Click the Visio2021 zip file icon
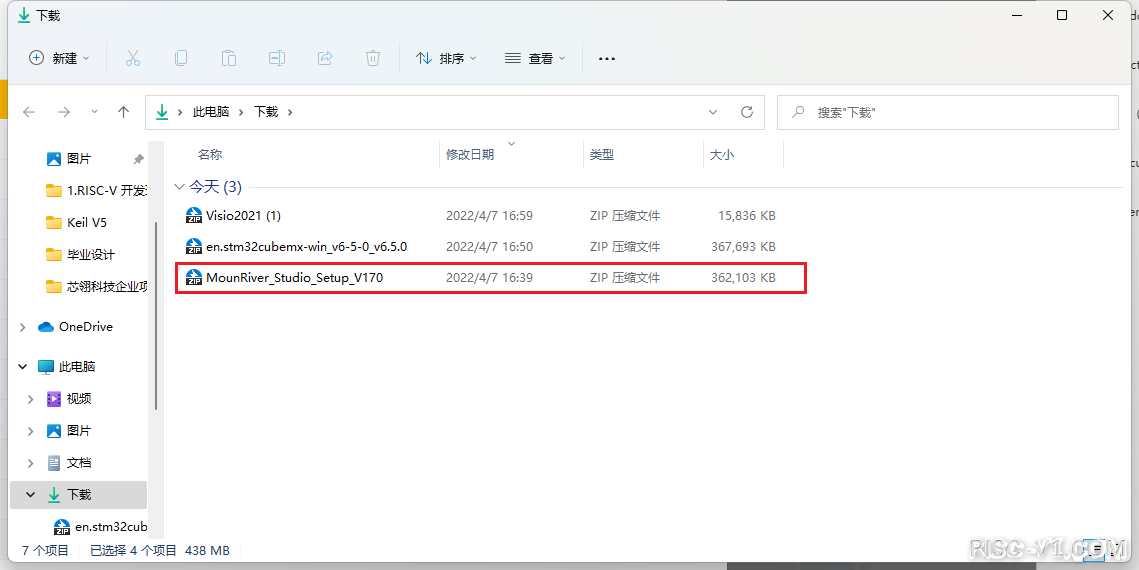This screenshot has height=570, width=1139. click(x=194, y=216)
